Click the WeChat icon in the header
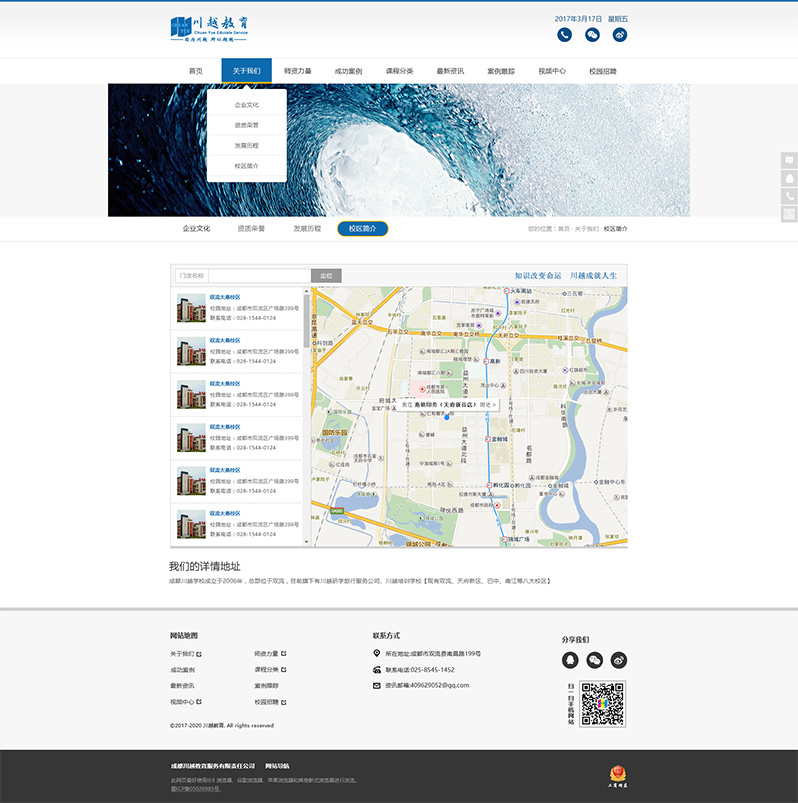The image size is (798, 803). pyautogui.click(x=592, y=35)
